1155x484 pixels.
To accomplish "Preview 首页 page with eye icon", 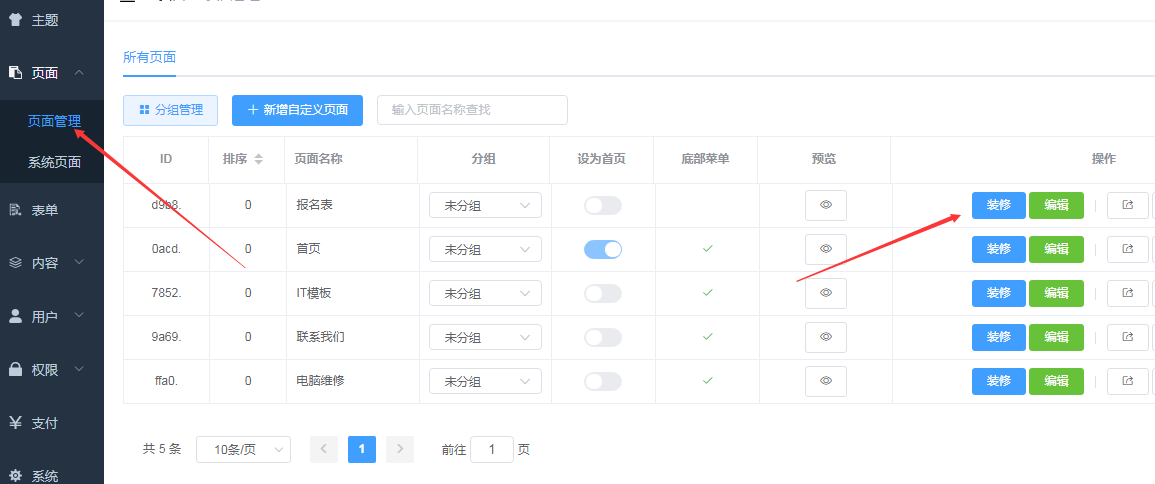I will [826, 249].
